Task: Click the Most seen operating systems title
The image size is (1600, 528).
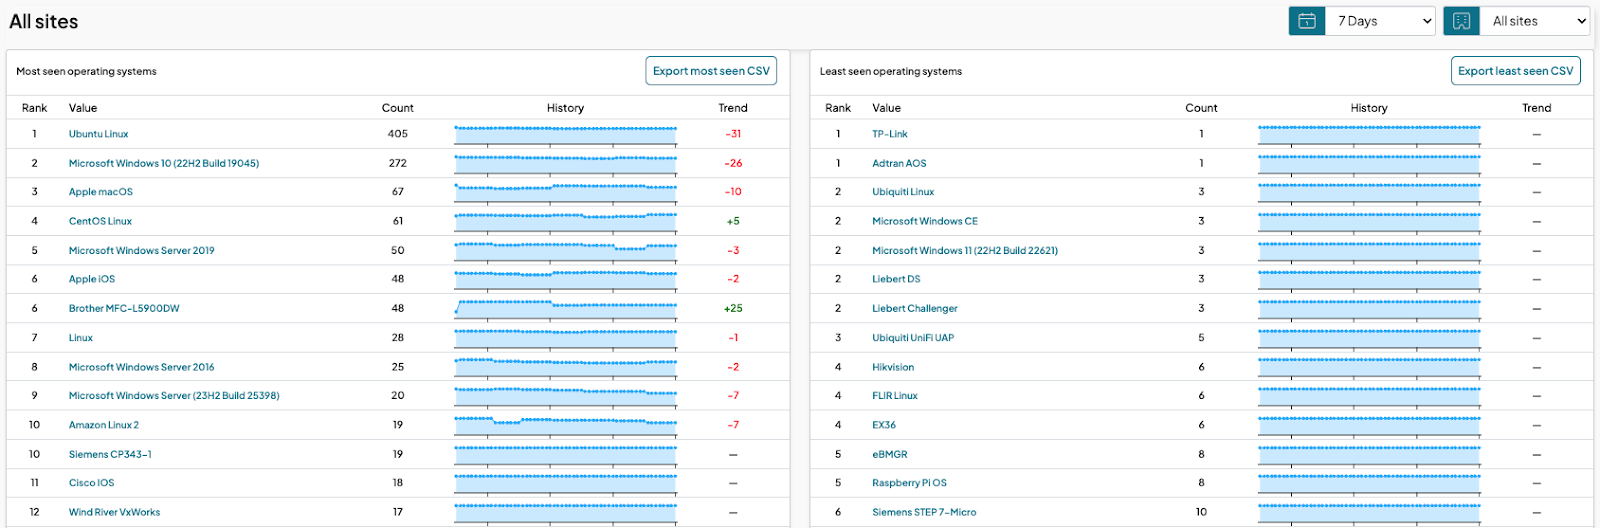Action: 86,72
